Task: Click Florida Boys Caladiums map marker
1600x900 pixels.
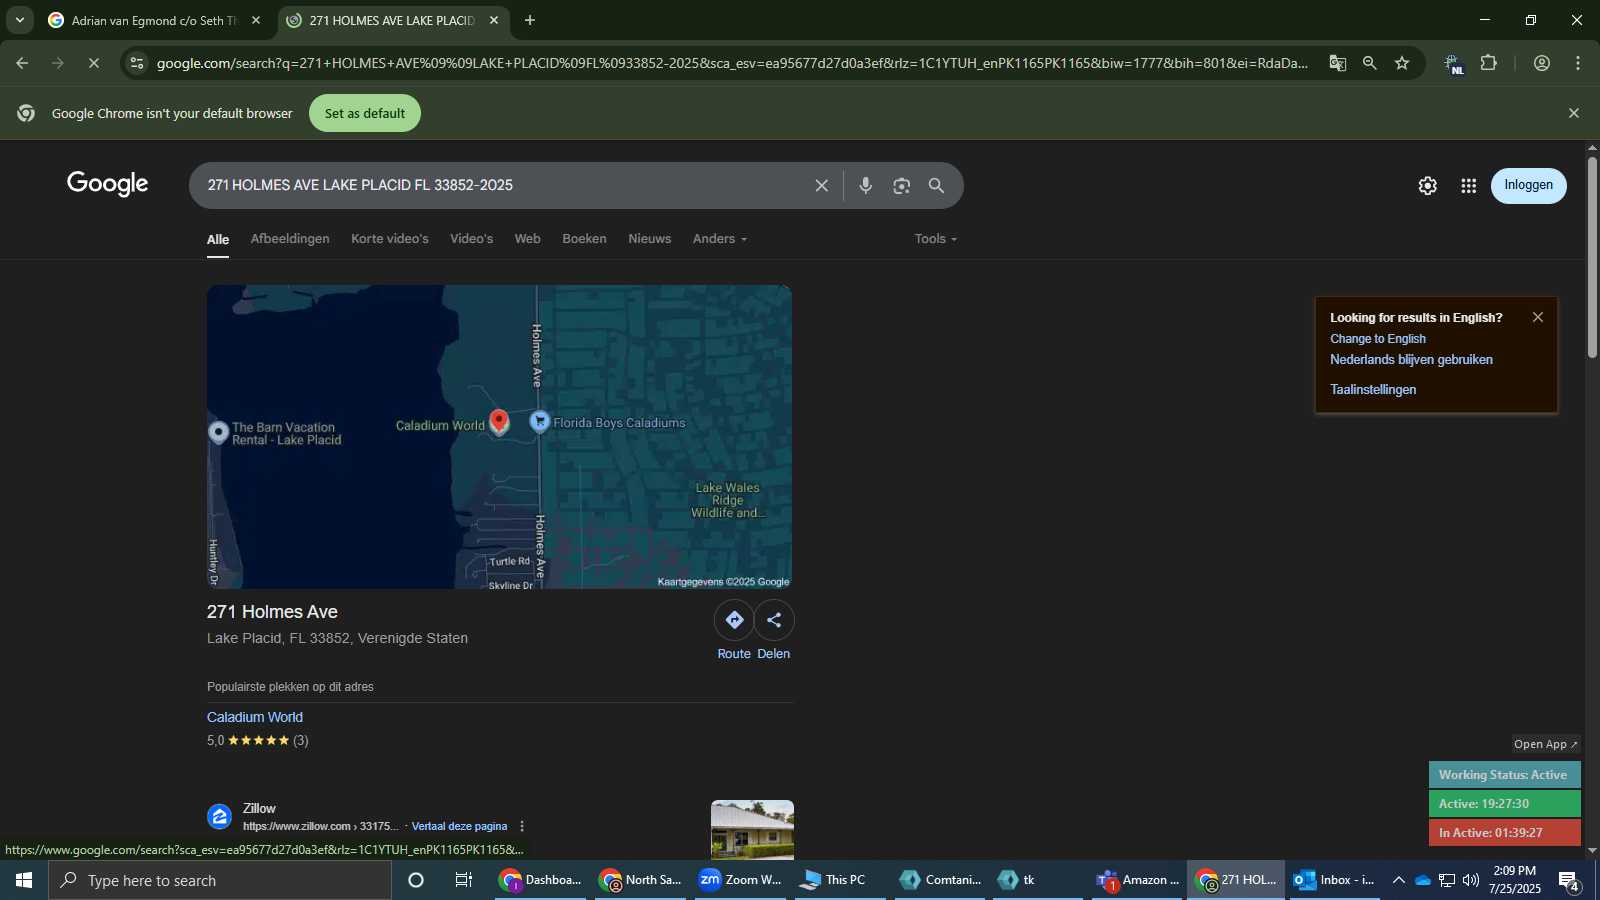Action: pos(540,422)
